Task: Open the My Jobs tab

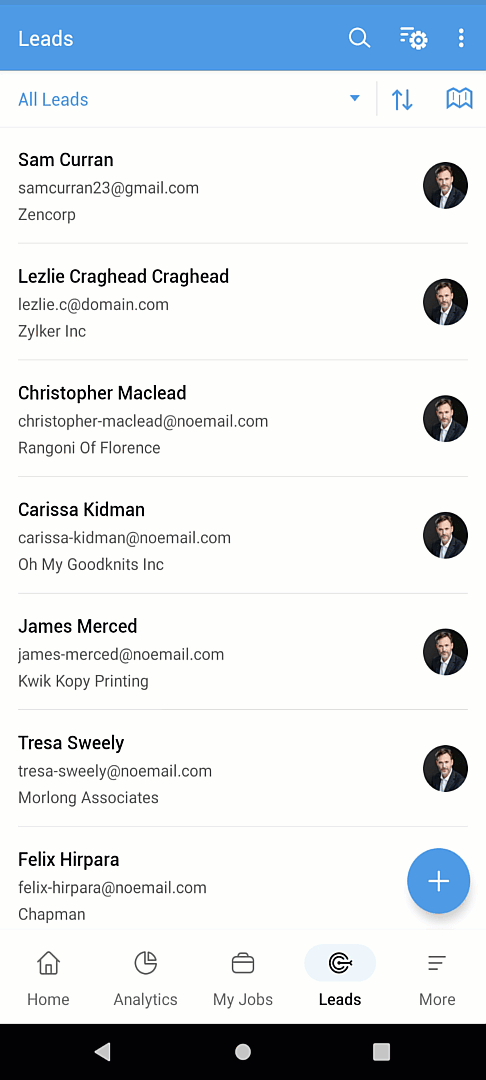Action: coord(242,977)
